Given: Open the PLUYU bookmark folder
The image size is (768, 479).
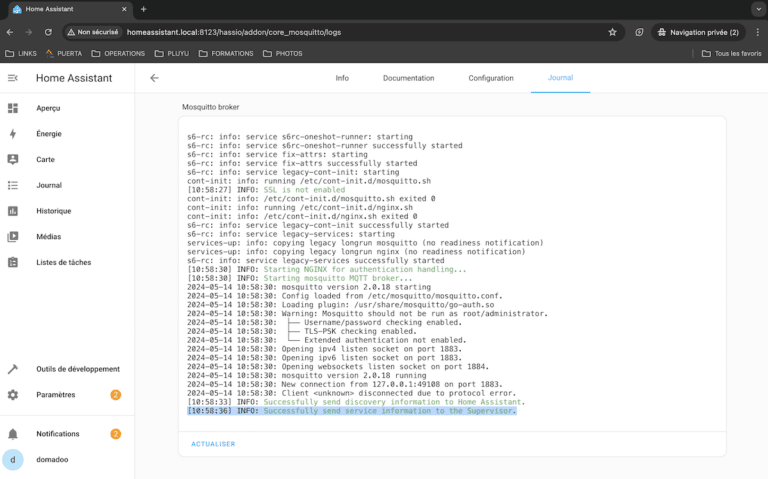Looking at the screenshot, I should pyautogui.click(x=172, y=53).
